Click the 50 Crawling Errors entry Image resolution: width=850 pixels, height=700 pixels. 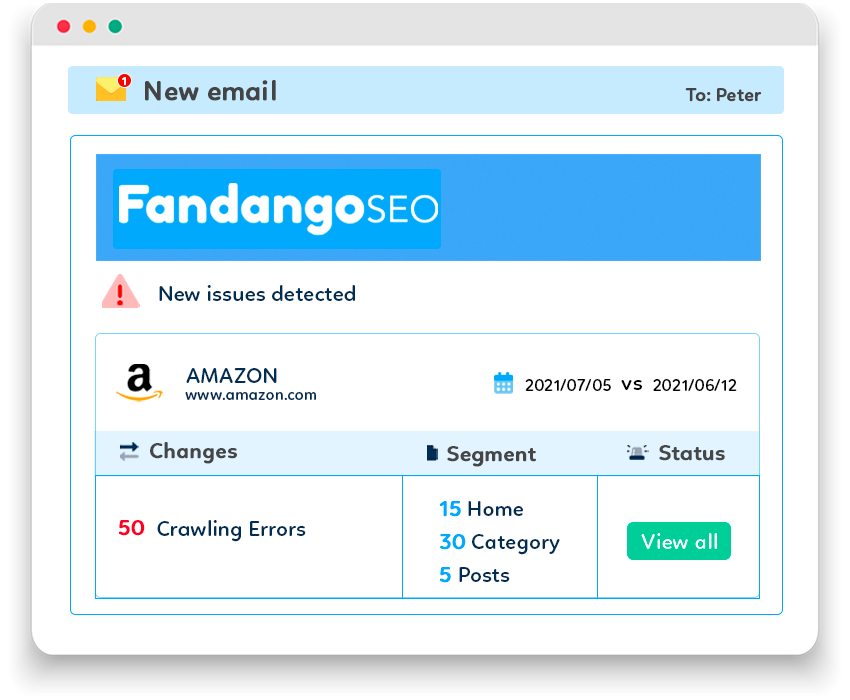tap(212, 529)
